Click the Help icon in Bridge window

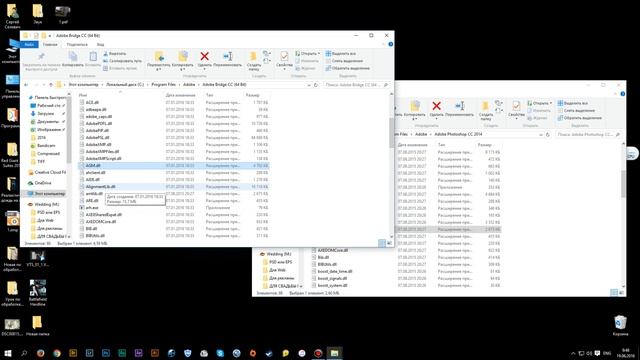pos(391,44)
